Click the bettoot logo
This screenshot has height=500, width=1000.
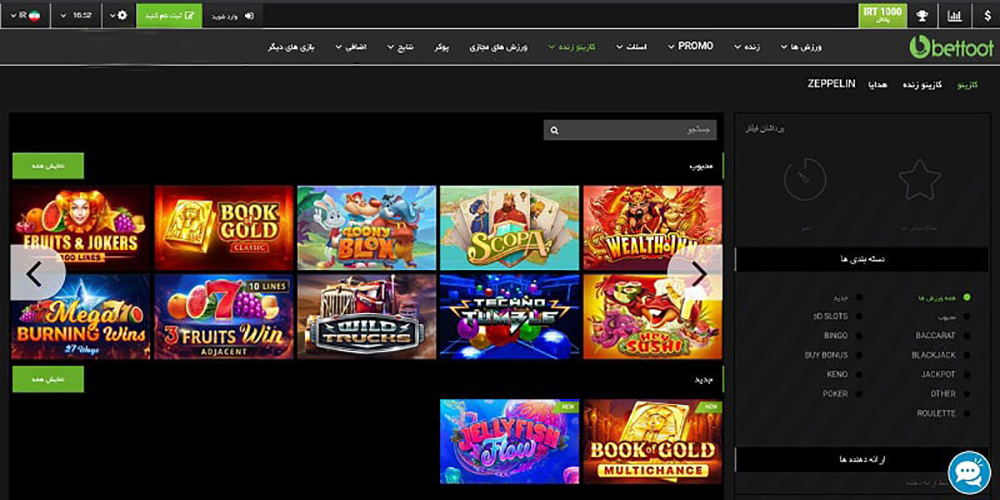coord(951,47)
